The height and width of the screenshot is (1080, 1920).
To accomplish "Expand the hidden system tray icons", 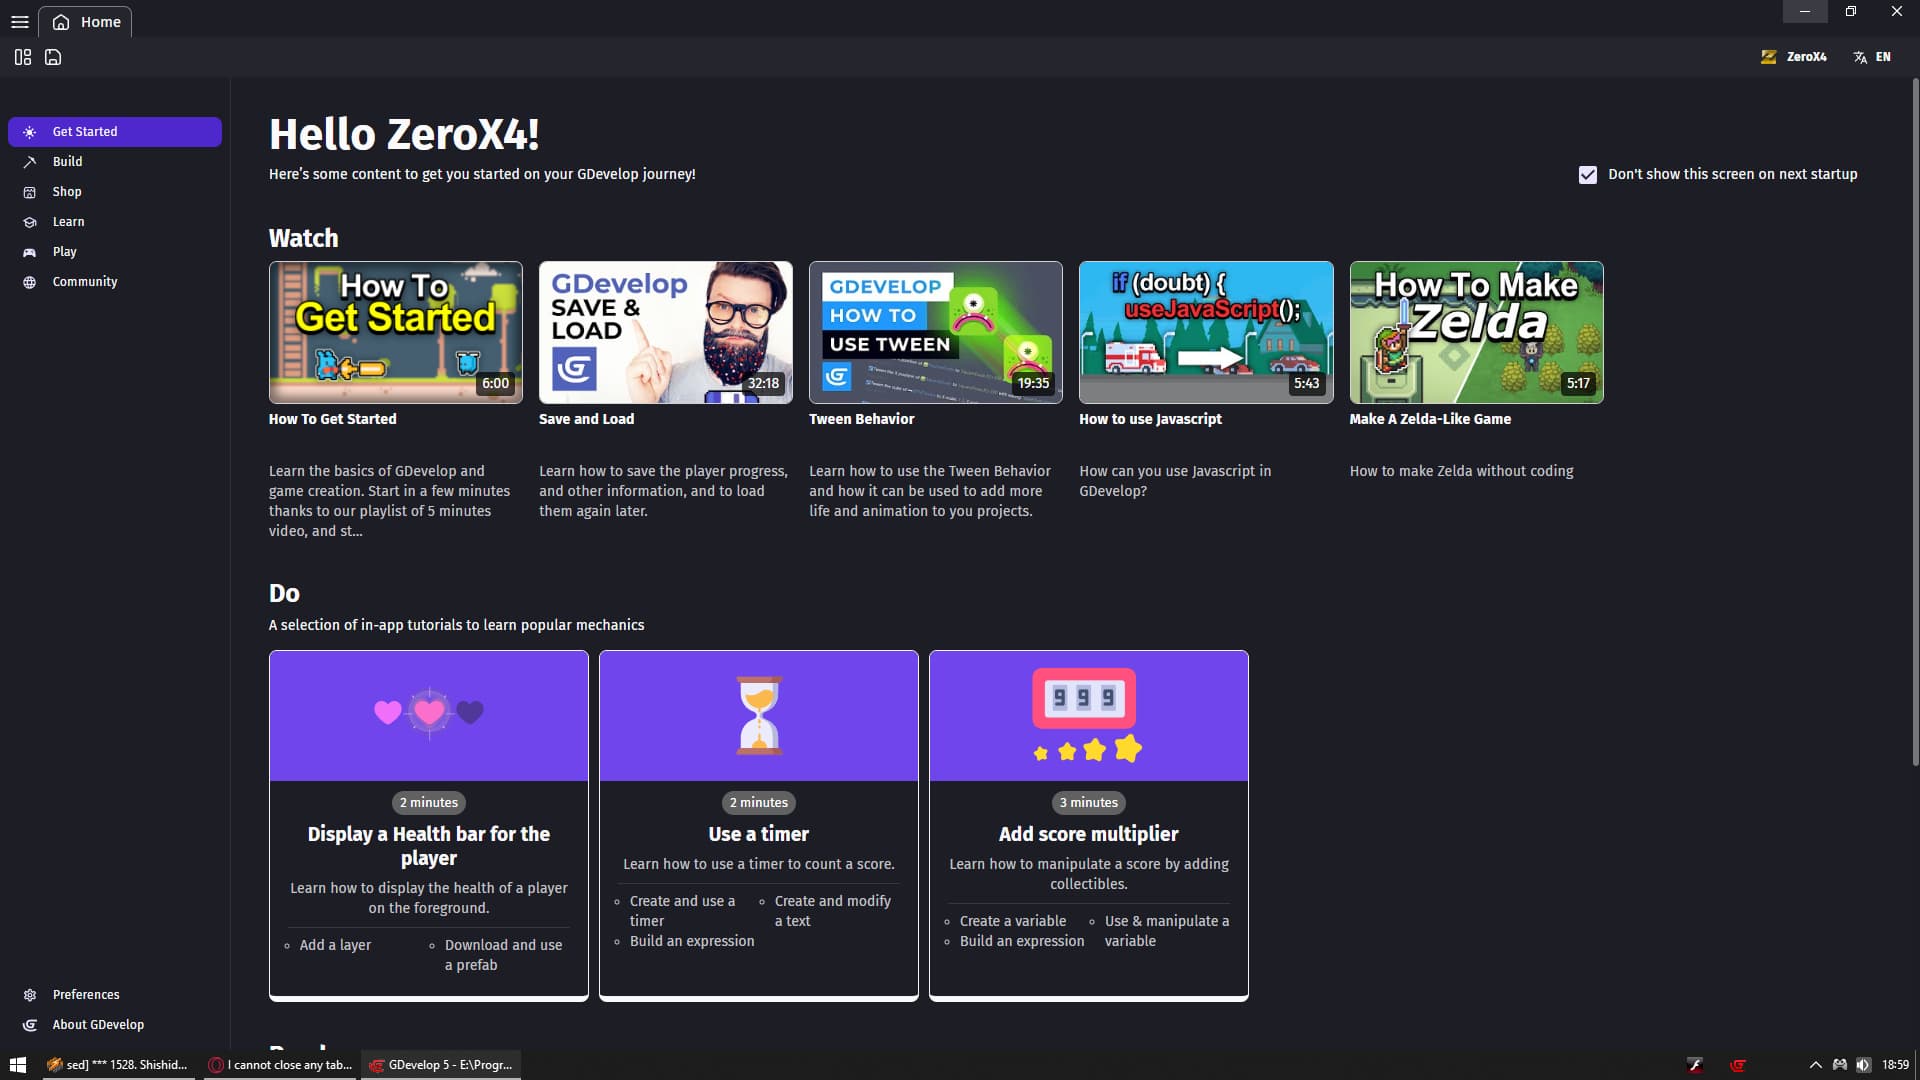I will click(x=1816, y=1065).
